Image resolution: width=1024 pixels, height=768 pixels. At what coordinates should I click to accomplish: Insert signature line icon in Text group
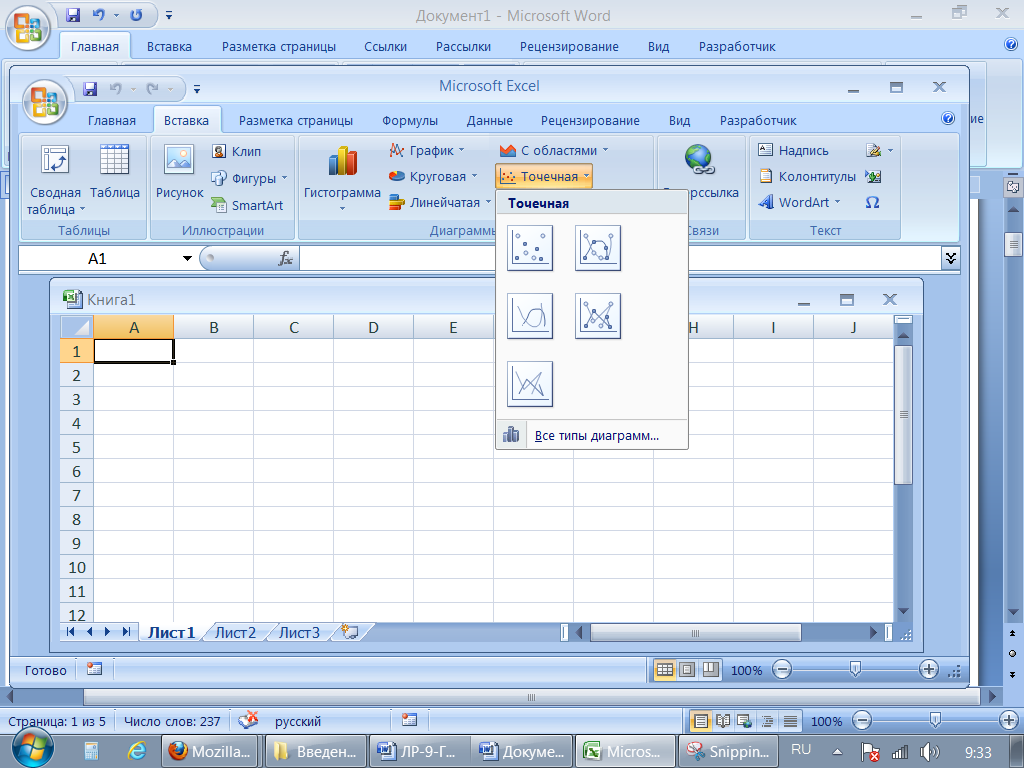click(x=879, y=150)
